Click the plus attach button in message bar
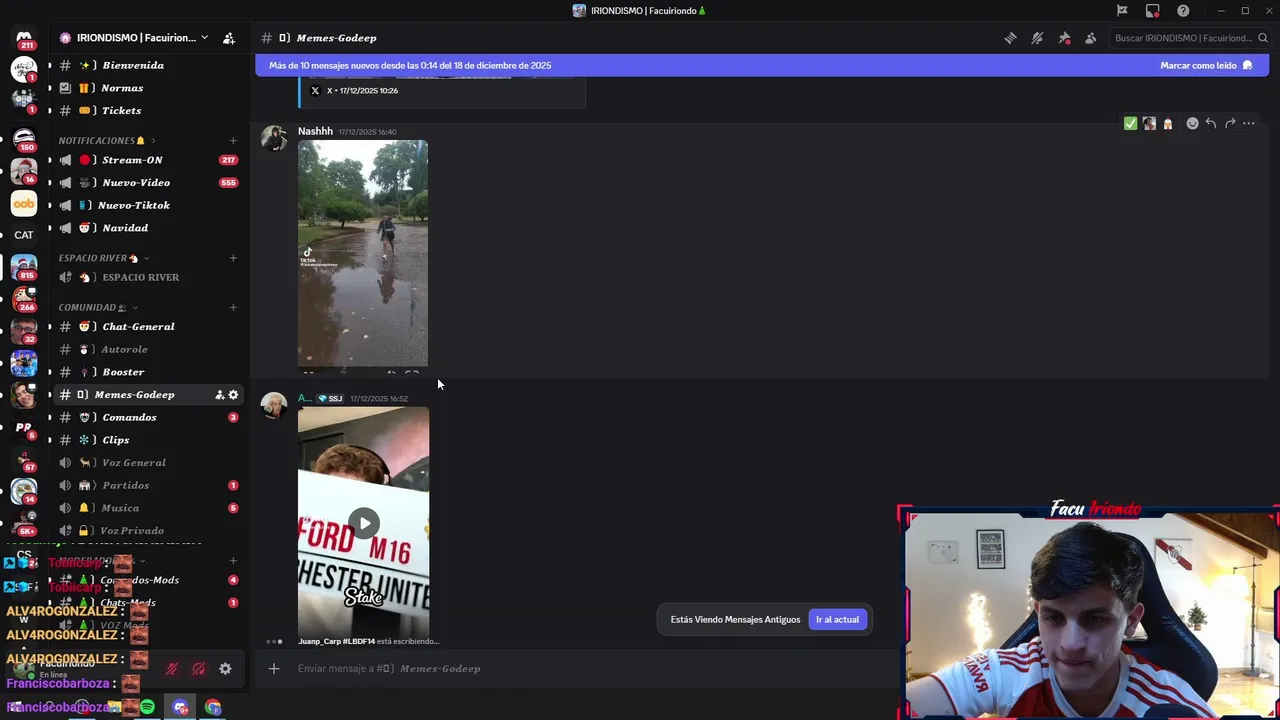 point(274,668)
